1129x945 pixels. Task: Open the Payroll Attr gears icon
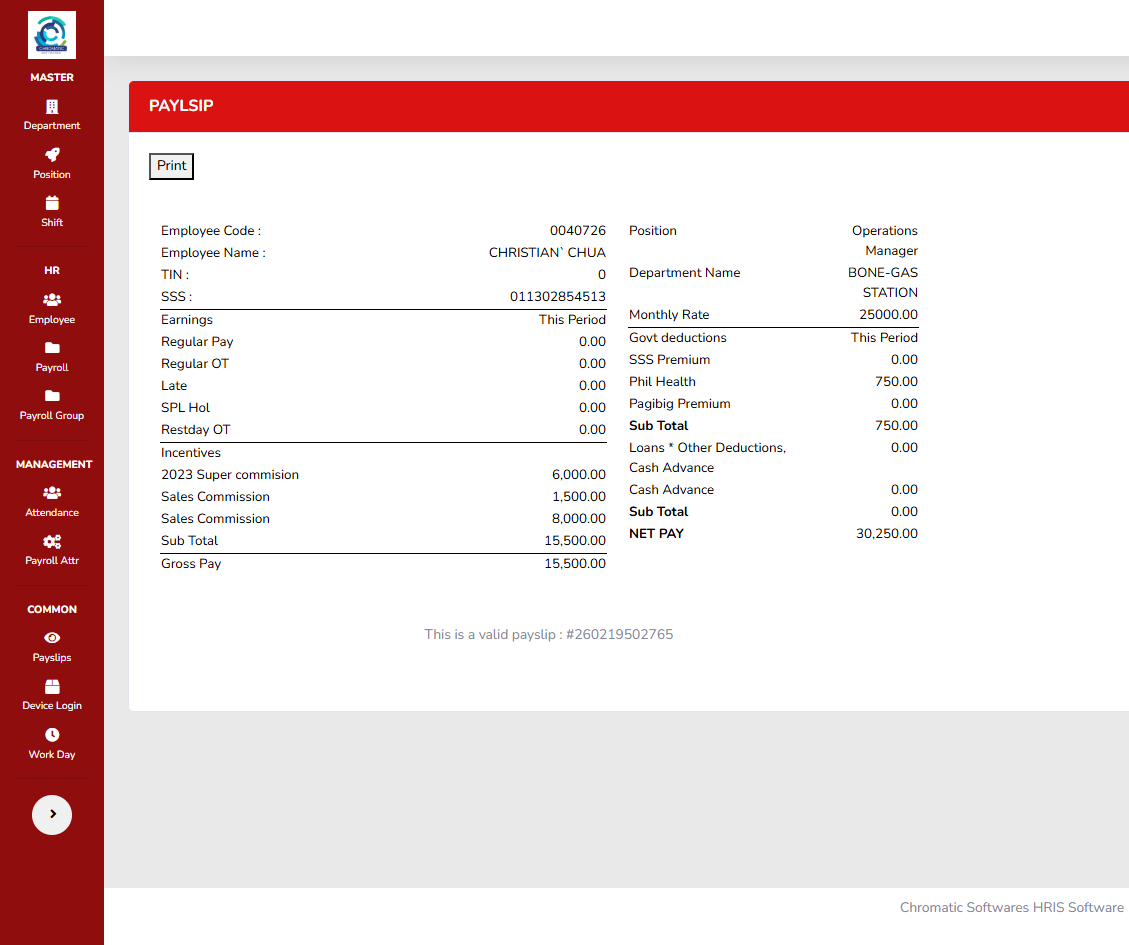(52, 541)
